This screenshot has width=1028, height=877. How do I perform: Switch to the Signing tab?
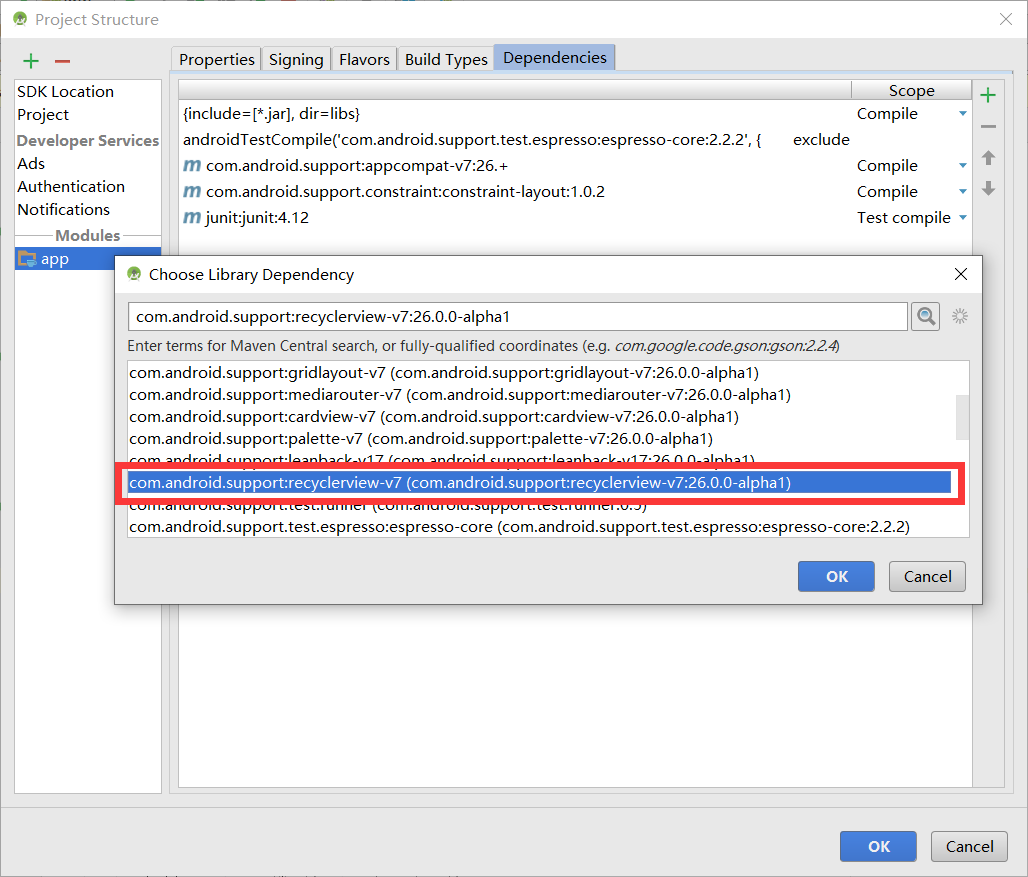tap(296, 59)
